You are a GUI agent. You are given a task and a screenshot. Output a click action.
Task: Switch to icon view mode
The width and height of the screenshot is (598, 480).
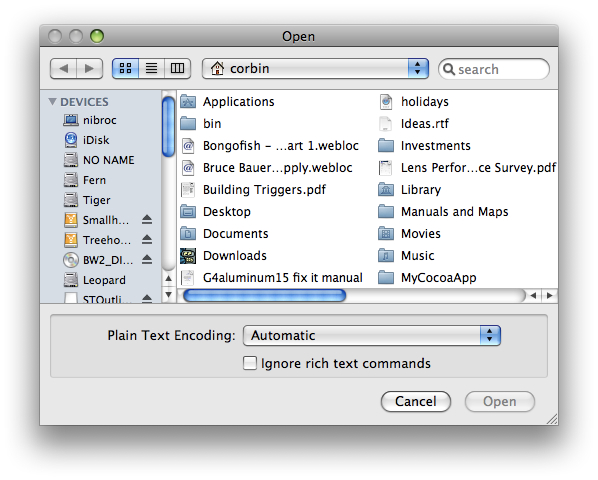coord(125,69)
